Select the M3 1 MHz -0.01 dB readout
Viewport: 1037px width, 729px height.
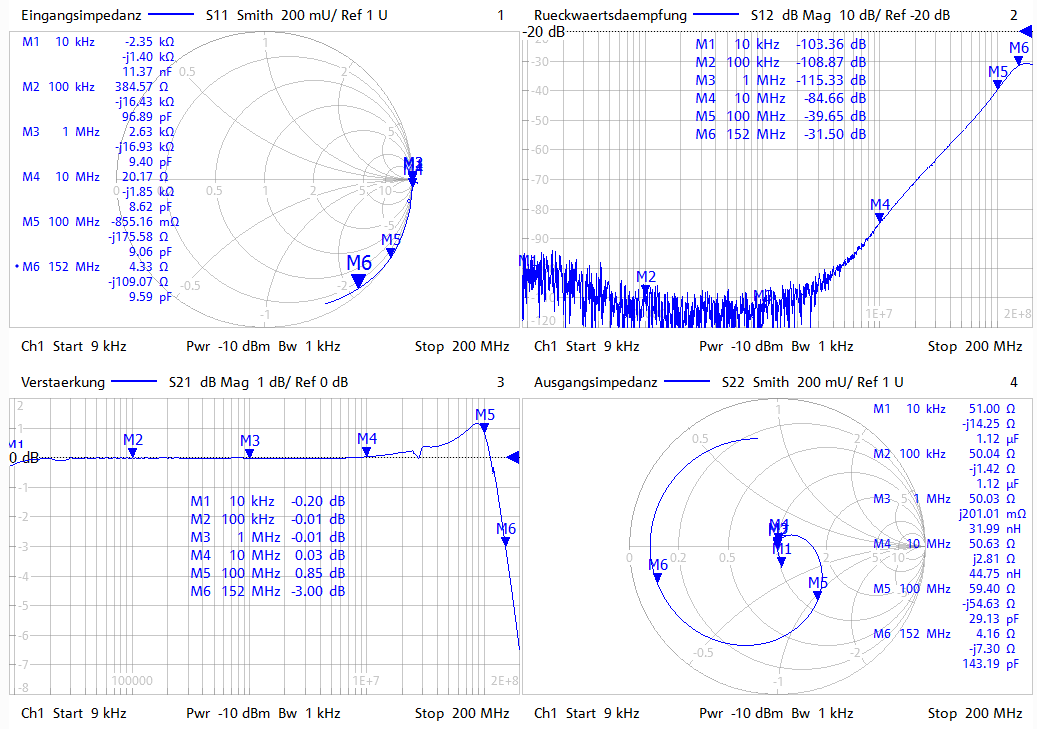pos(268,537)
